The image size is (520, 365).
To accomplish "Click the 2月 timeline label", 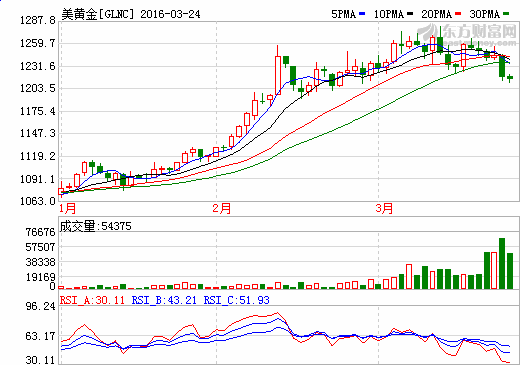I will 222,208.
